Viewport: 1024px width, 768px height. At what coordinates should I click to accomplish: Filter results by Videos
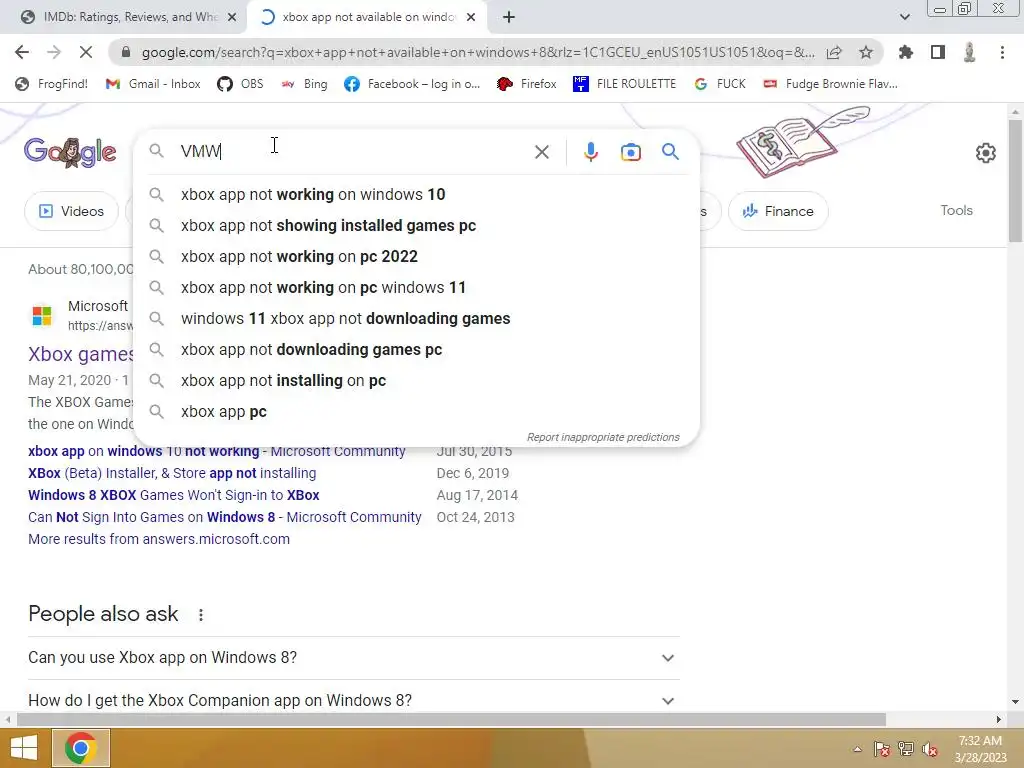click(x=72, y=211)
